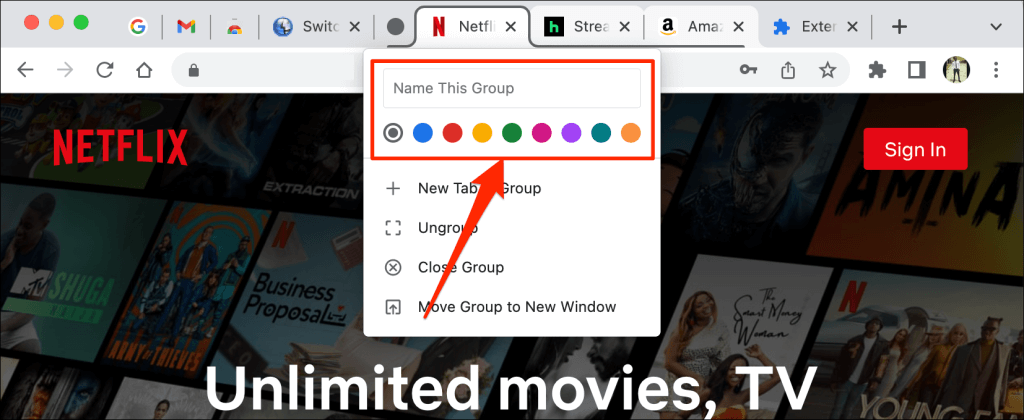Pick the red group color
1024x420 pixels.
coord(453,133)
